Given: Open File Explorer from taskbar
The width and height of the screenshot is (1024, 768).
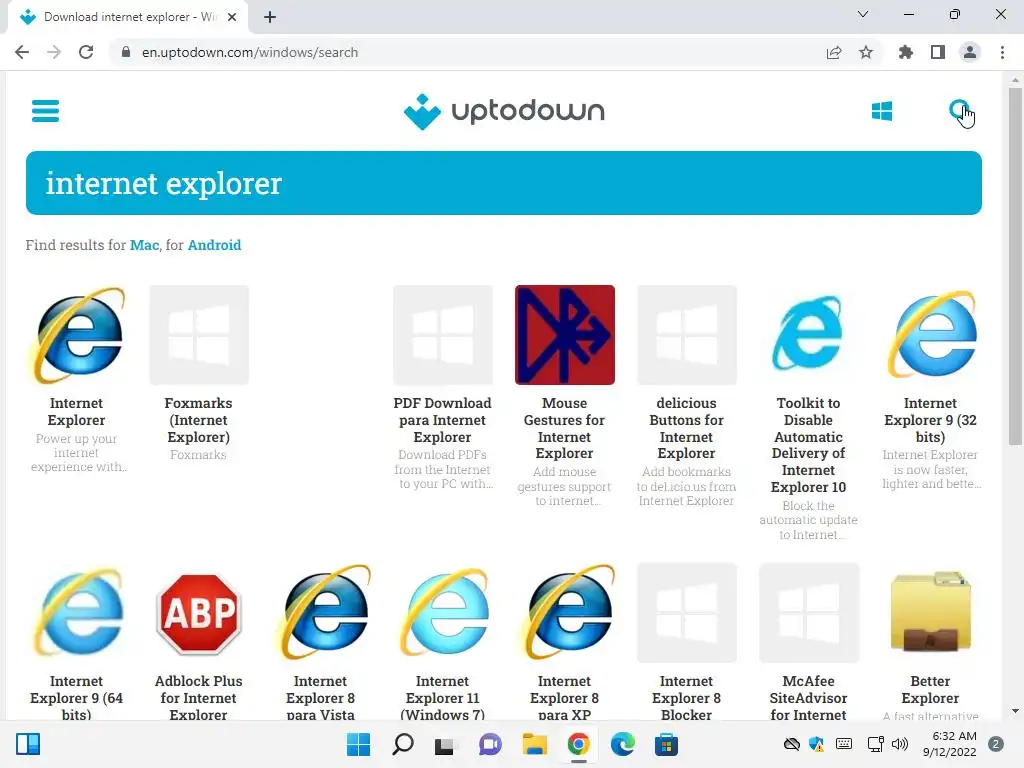Looking at the screenshot, I should (534, 744).
